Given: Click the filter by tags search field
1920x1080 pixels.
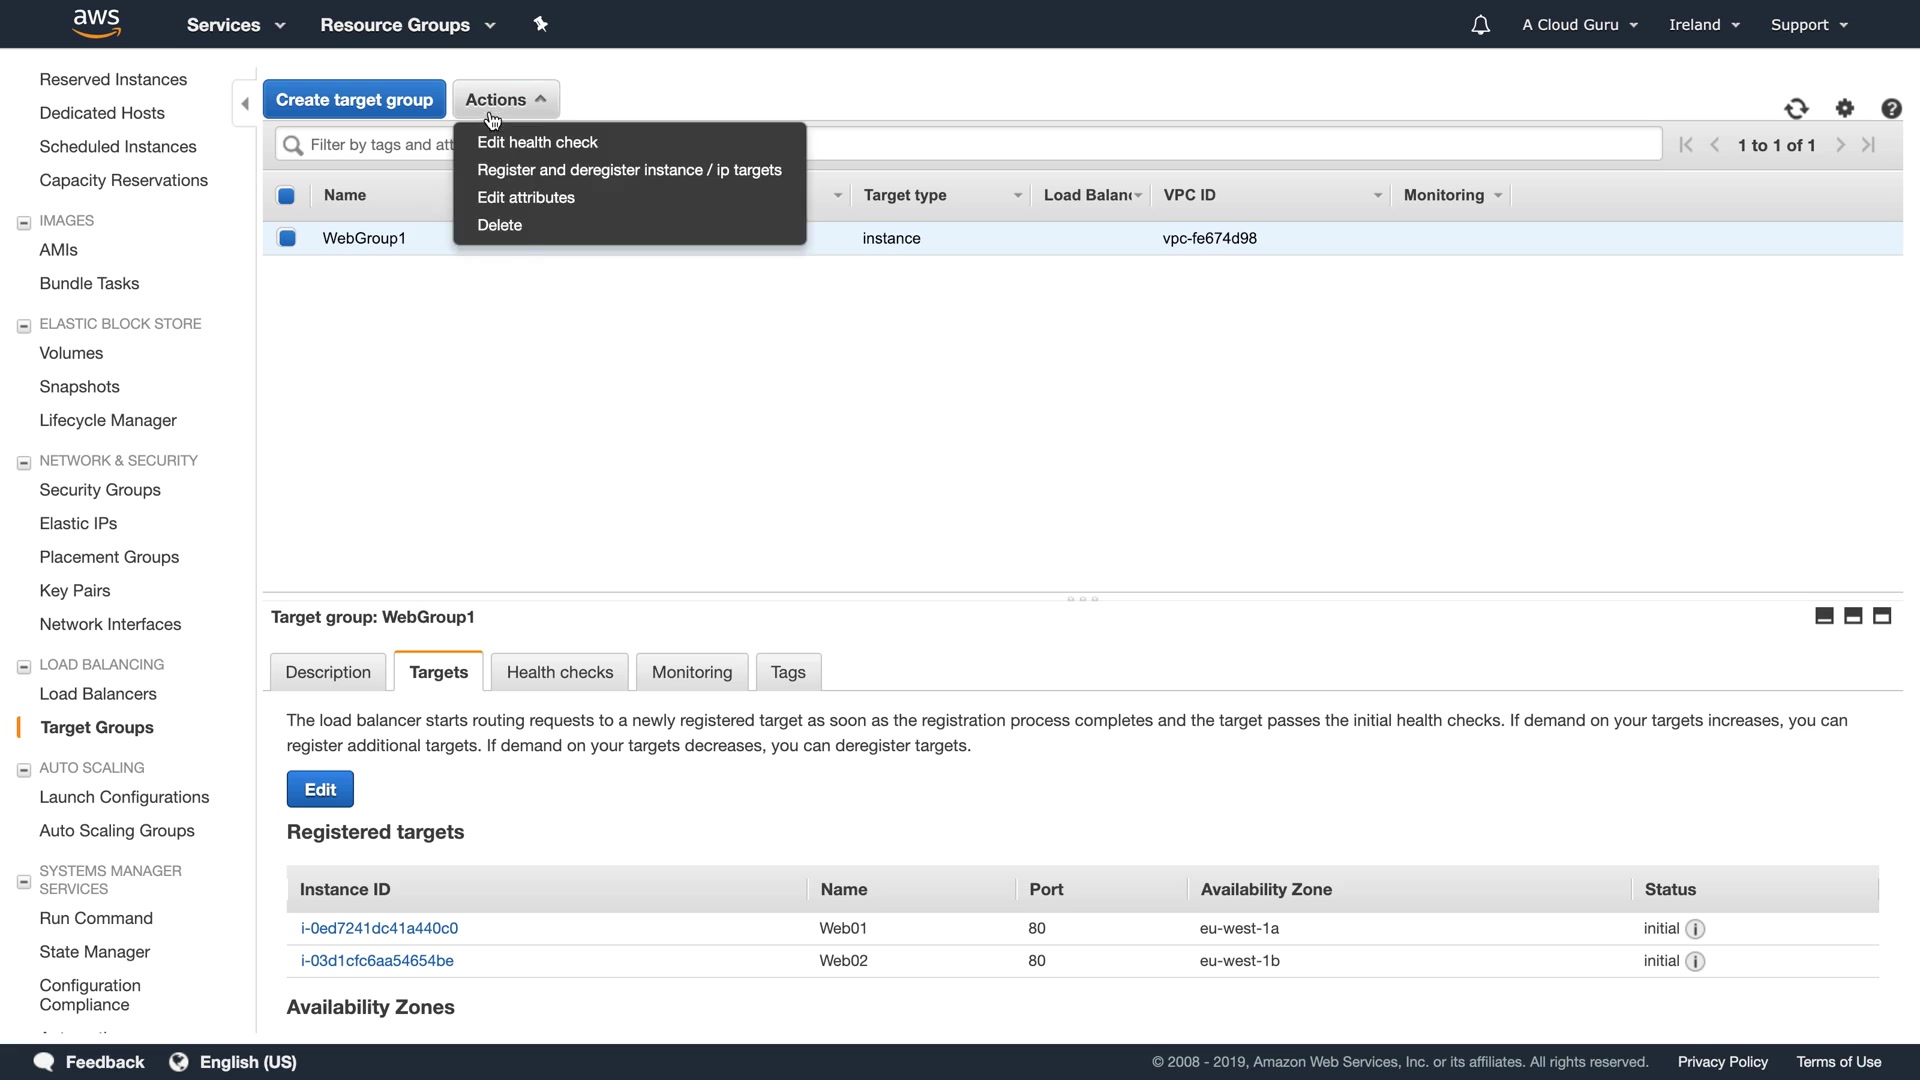Looking at the screenshot, I should coord(380,145).
